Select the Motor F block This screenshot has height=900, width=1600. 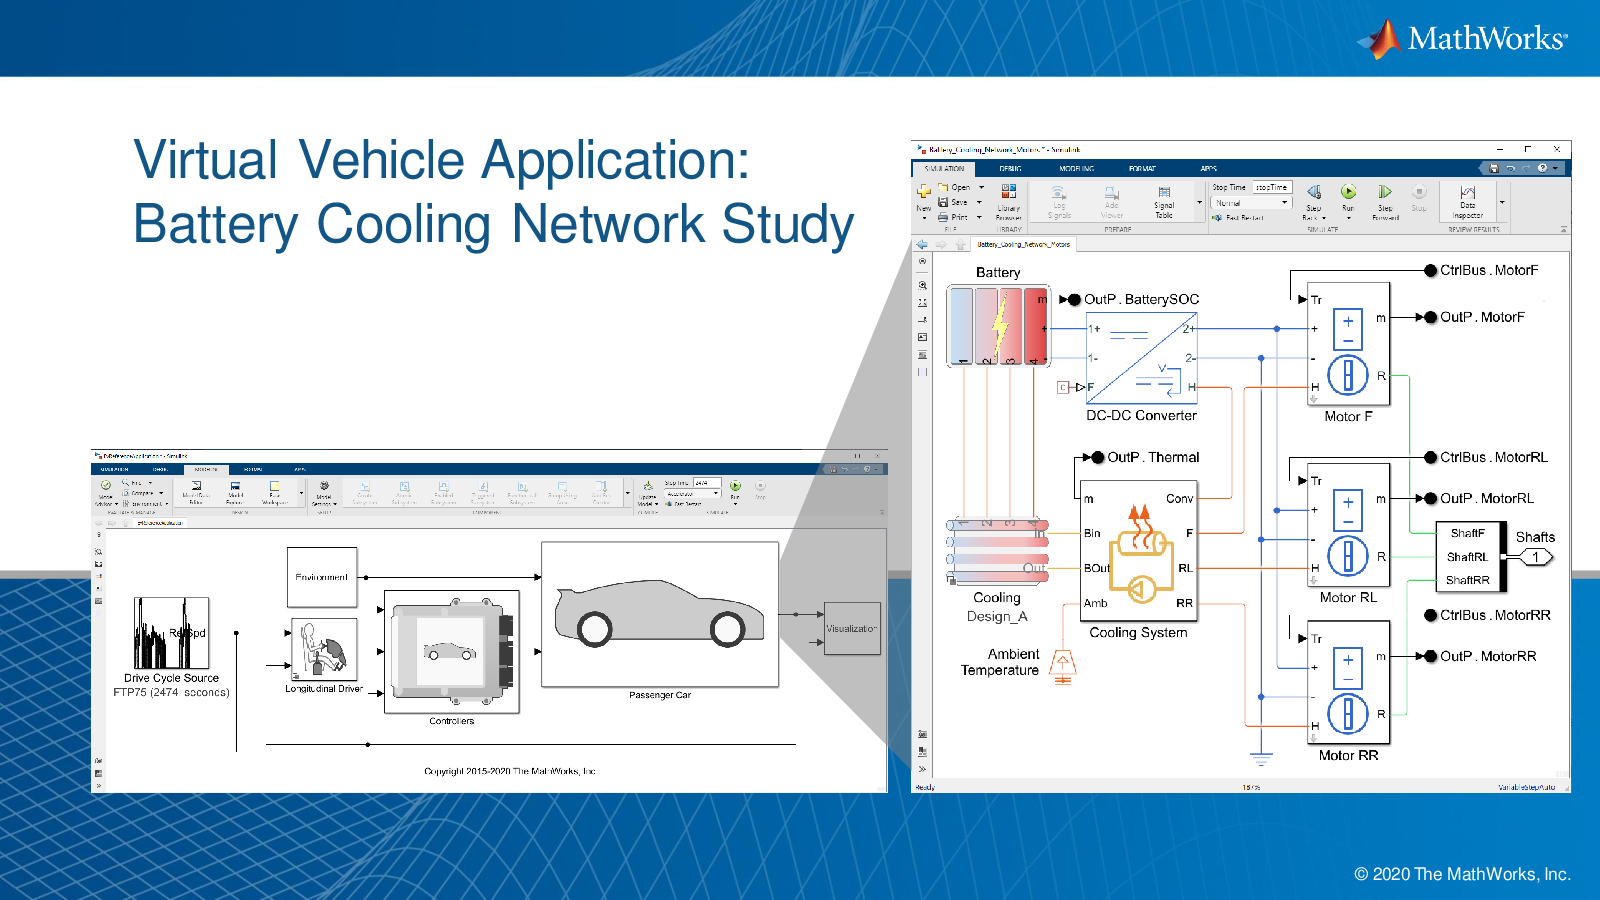(x=1349, y=344)
